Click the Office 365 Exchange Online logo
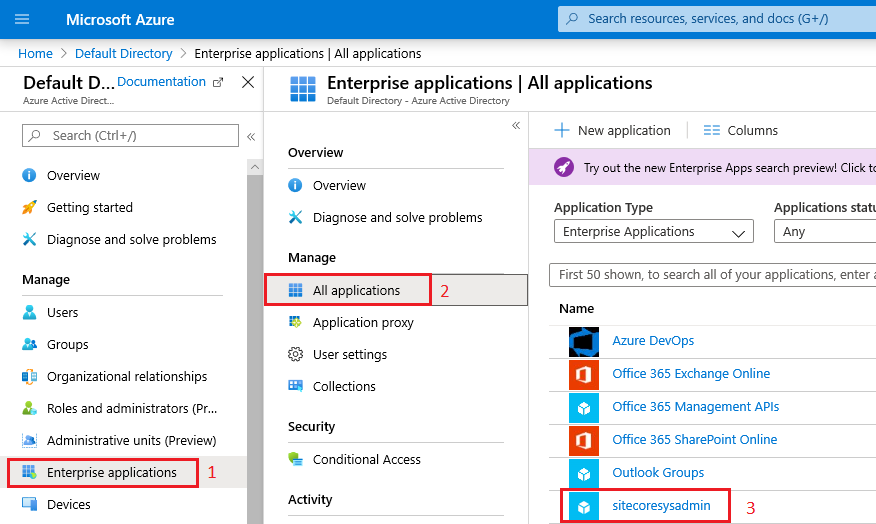The height and width of the screenshot is (524, 876). (x=584, y=374)
